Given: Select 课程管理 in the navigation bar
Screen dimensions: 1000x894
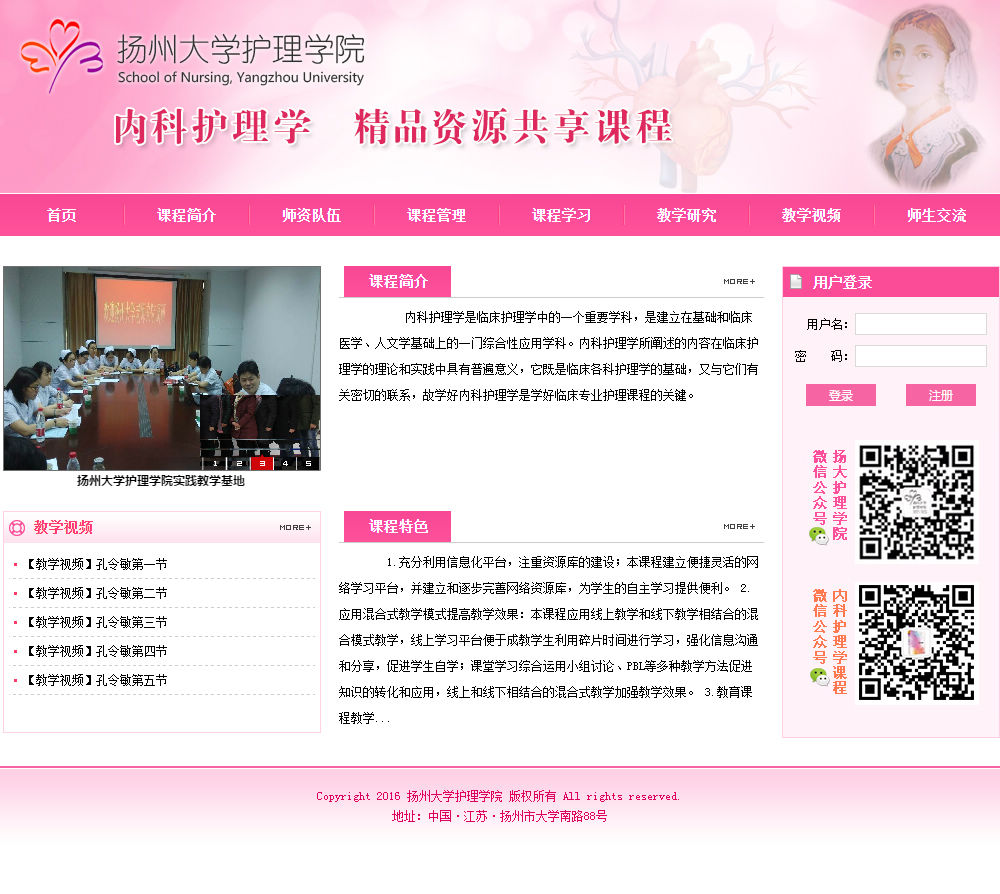Looking at the screenshot, I should pyautogui.click(x=437, y=216).
